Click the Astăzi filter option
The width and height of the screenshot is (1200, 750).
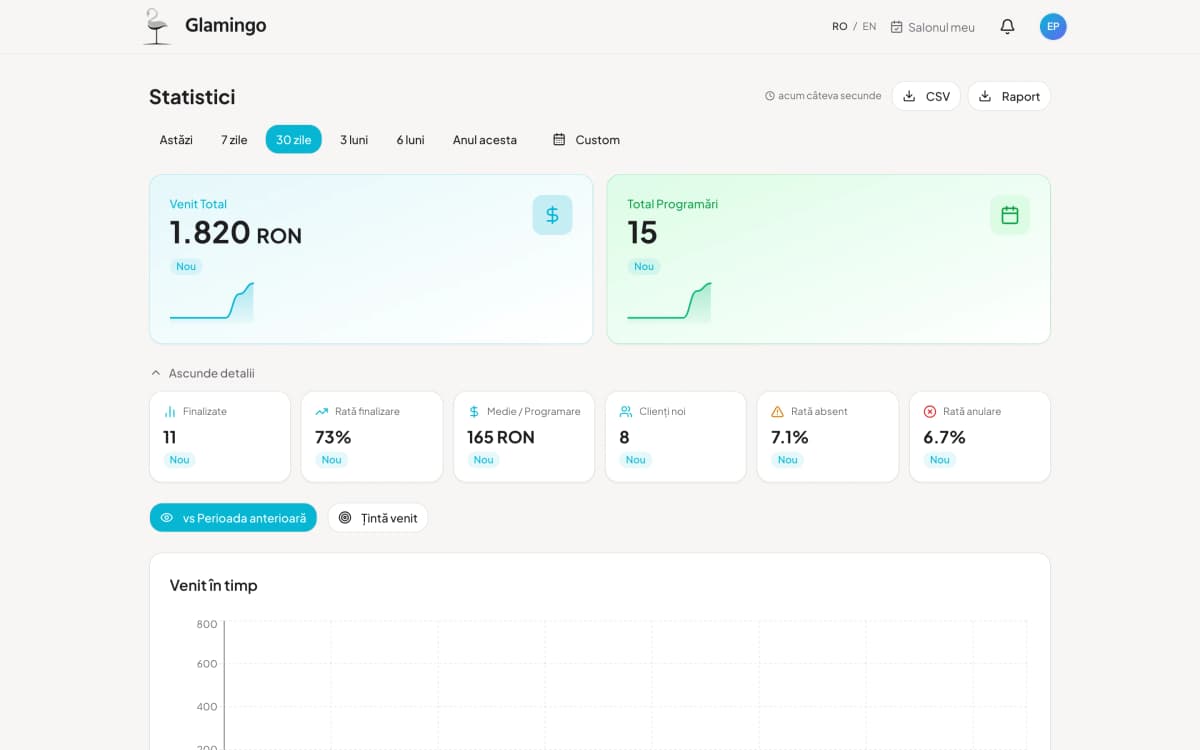[x=175, y=139]
